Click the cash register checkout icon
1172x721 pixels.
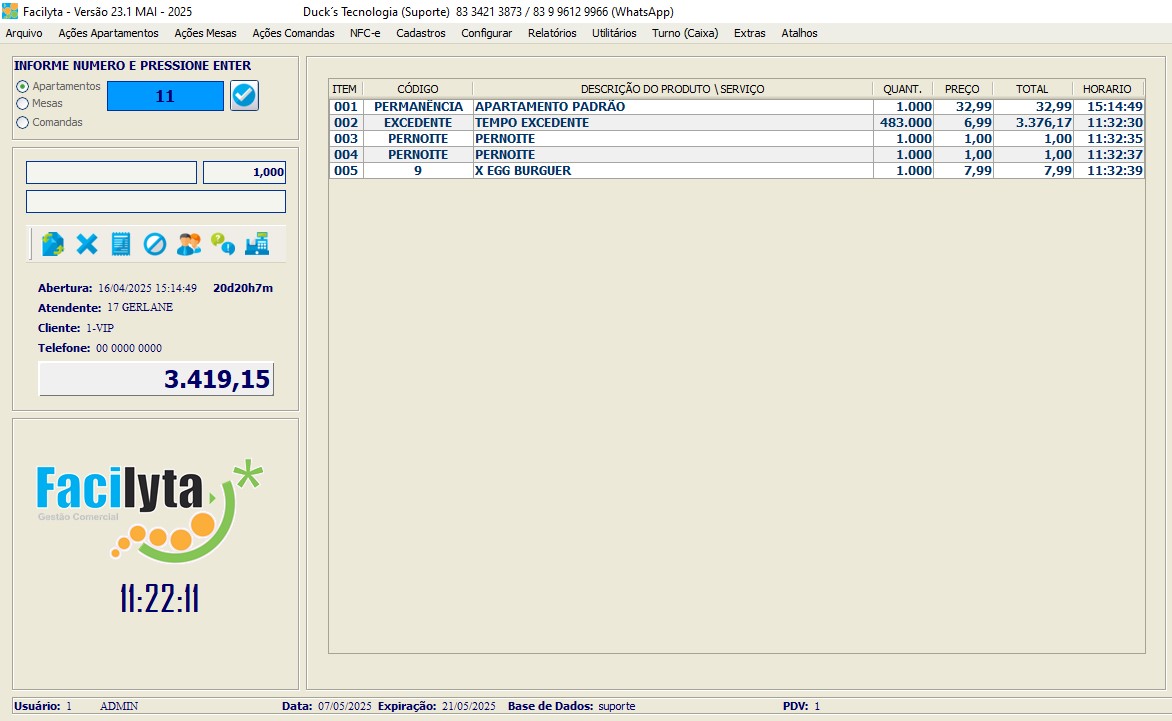click(x=256, y=244)
